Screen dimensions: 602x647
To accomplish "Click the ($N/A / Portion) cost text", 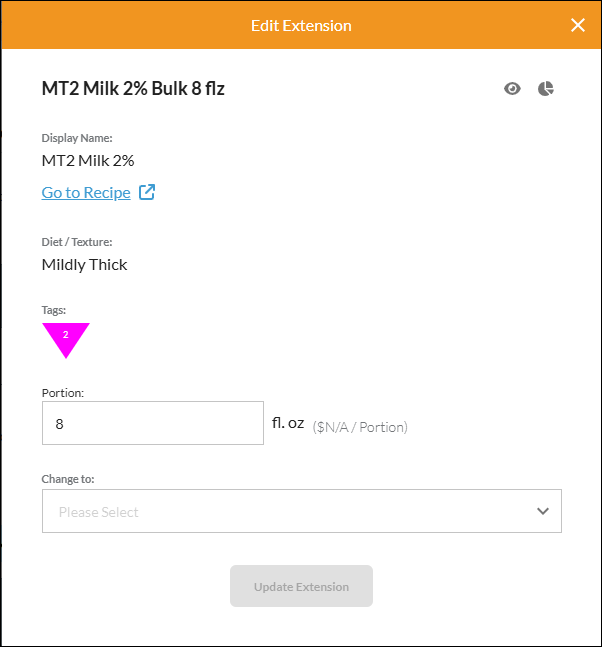I will tap(360, 427).
